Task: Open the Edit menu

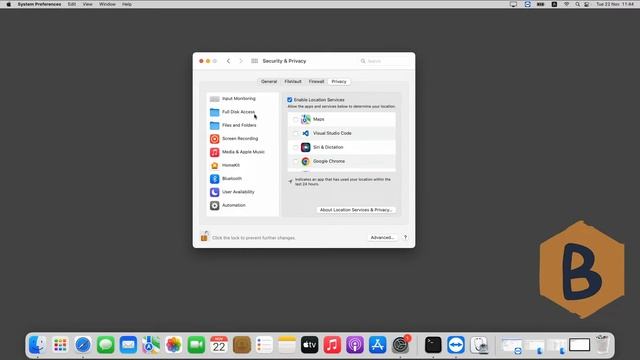Action: (72, 4)
